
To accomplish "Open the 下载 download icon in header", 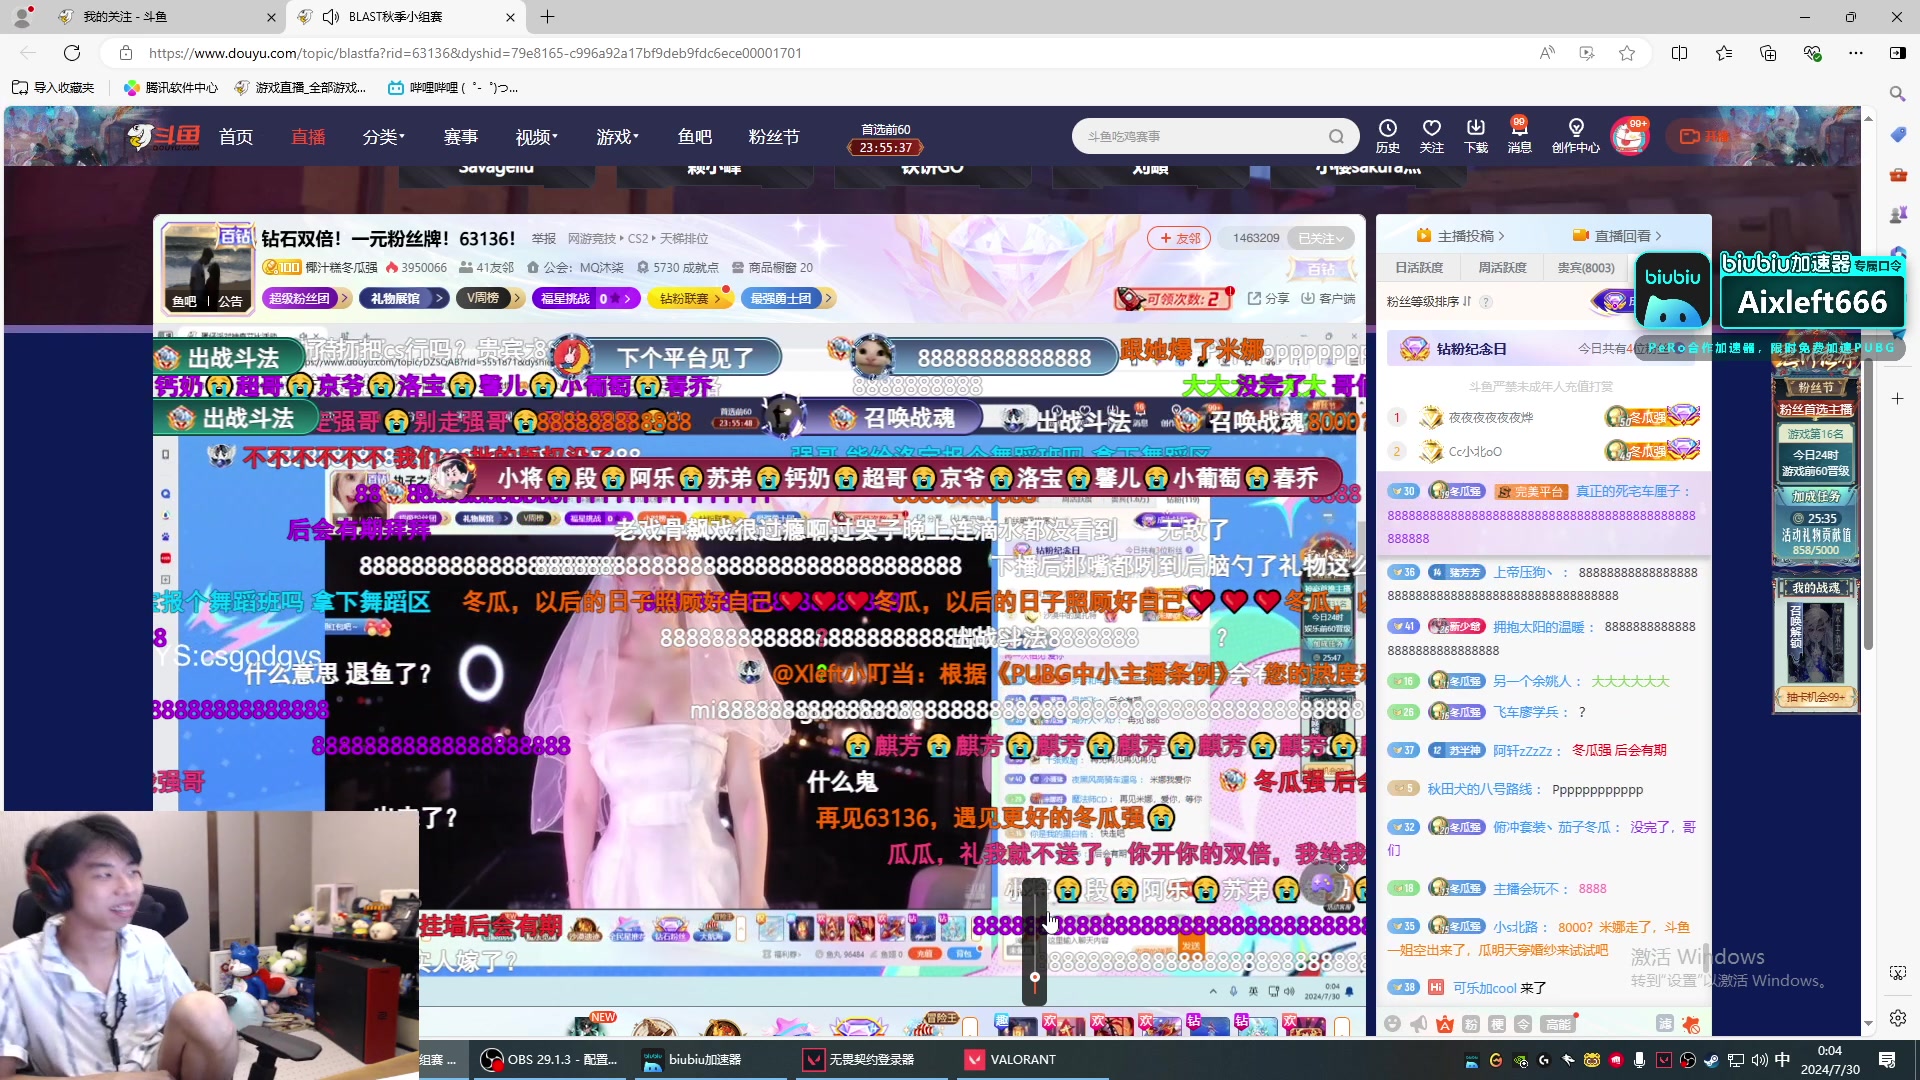I will [1476, 136].
